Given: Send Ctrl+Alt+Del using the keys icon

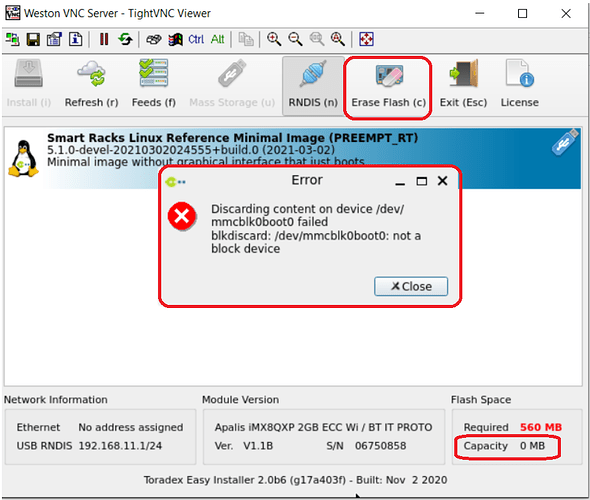Looking at the screenshot, I should pyautogui.click(x=154, y=39).
